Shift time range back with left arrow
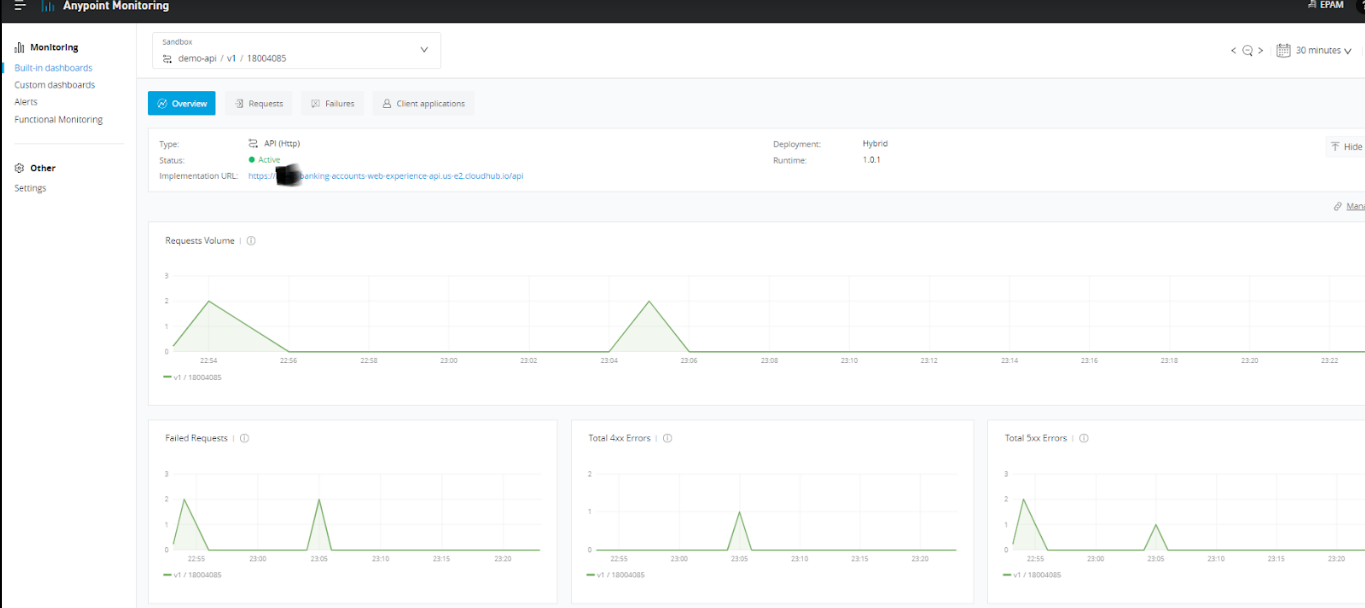The height and width of the screenshot is (608, 1365). (1233, 51)
